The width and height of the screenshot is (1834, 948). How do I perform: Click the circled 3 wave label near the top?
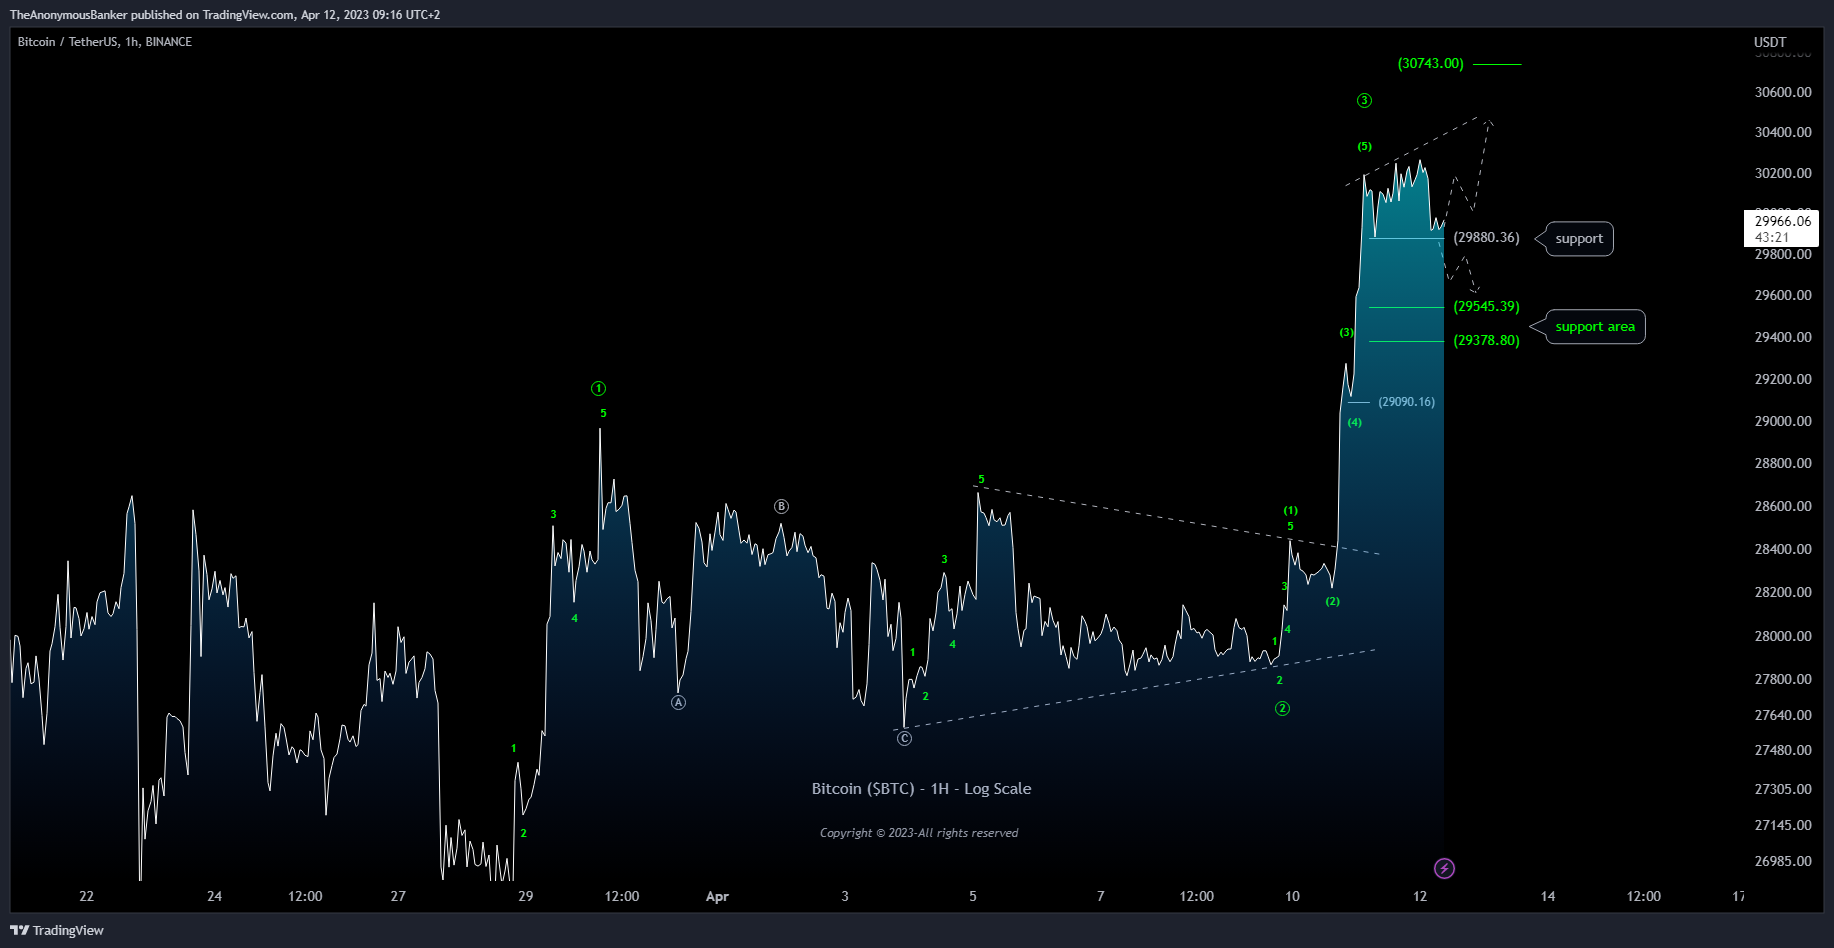click(1364, 100)
